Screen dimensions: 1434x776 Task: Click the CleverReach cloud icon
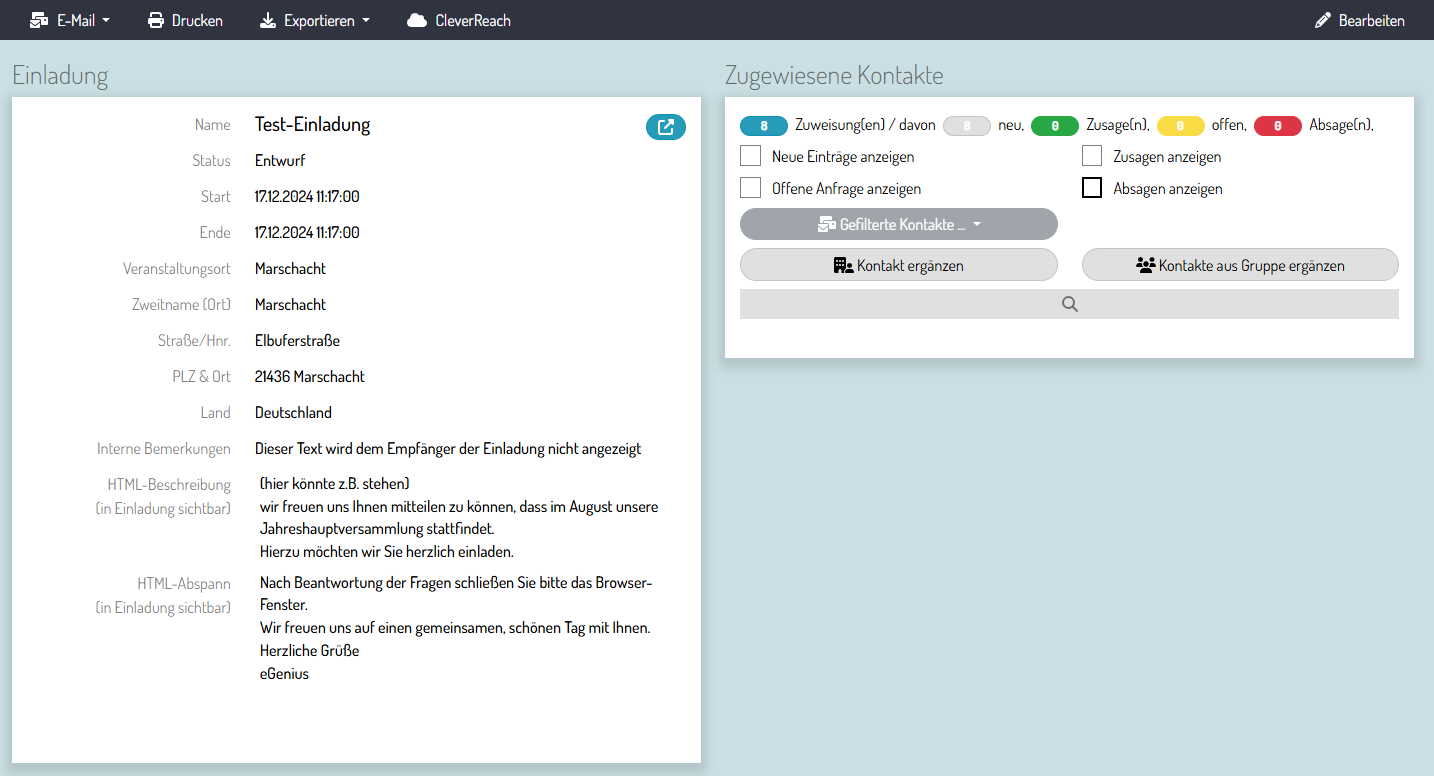click(x=417, y=20)
